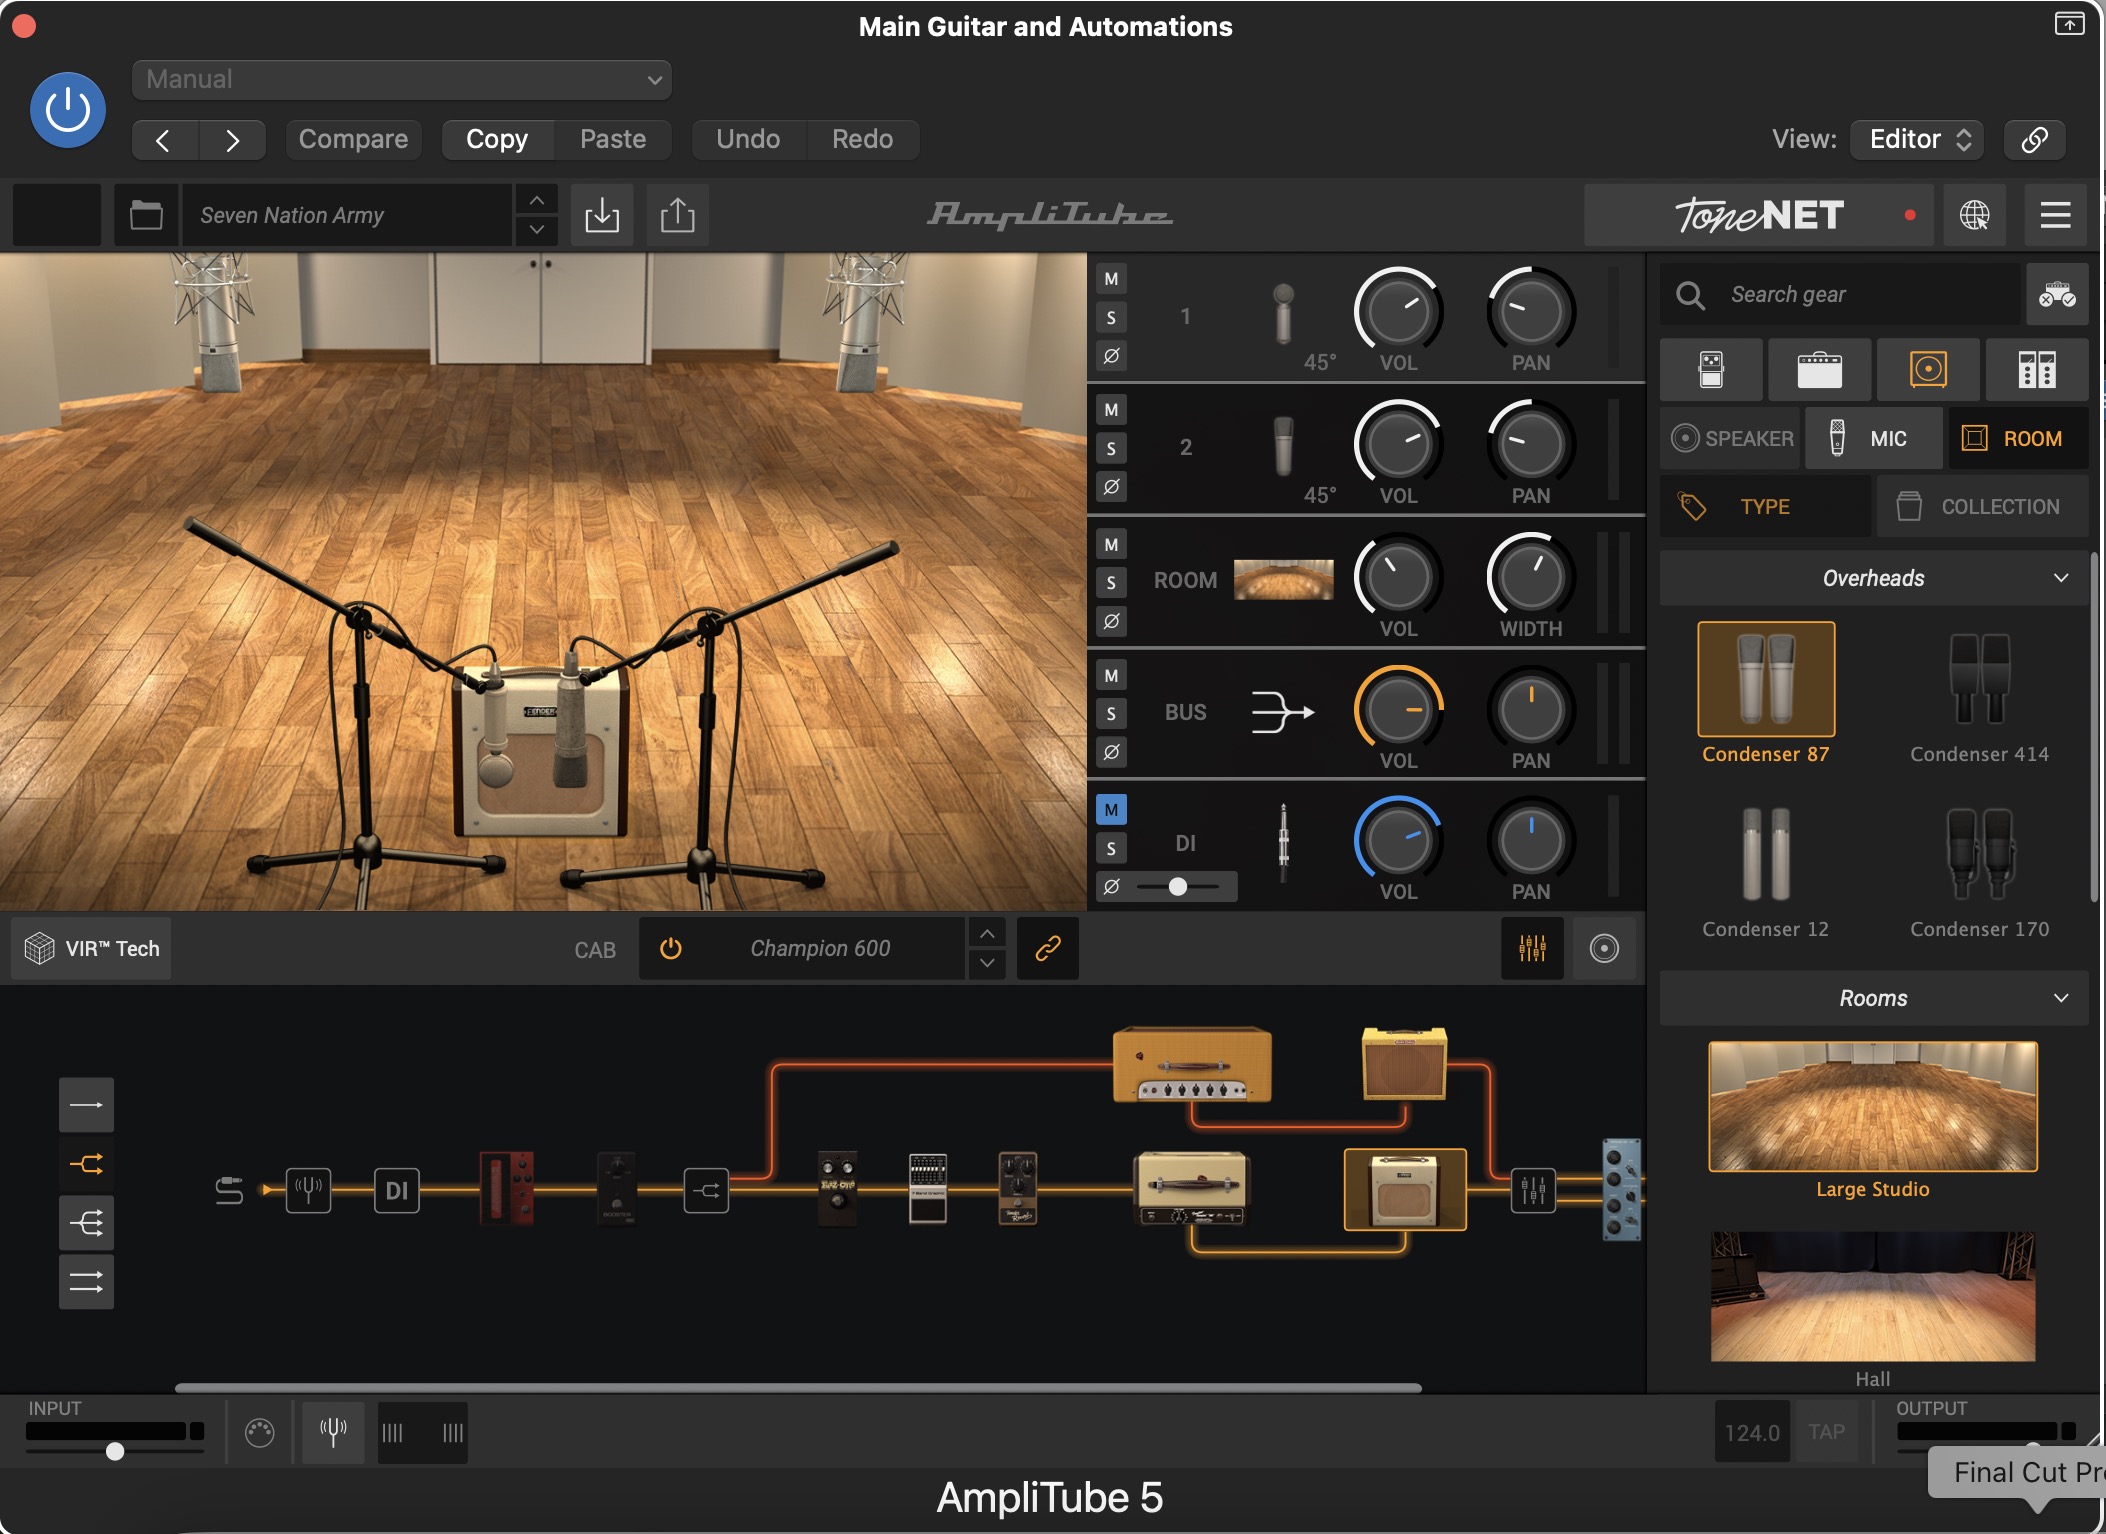Select the TYPE filter tab
This screenshot has width=2106, height=1534.
tap(1765, 507)
